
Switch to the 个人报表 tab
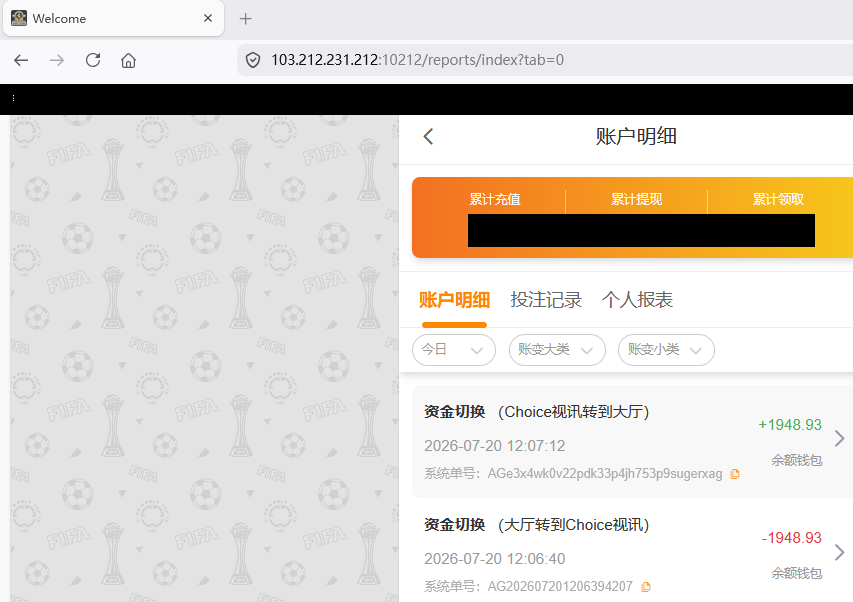[637, 300]
